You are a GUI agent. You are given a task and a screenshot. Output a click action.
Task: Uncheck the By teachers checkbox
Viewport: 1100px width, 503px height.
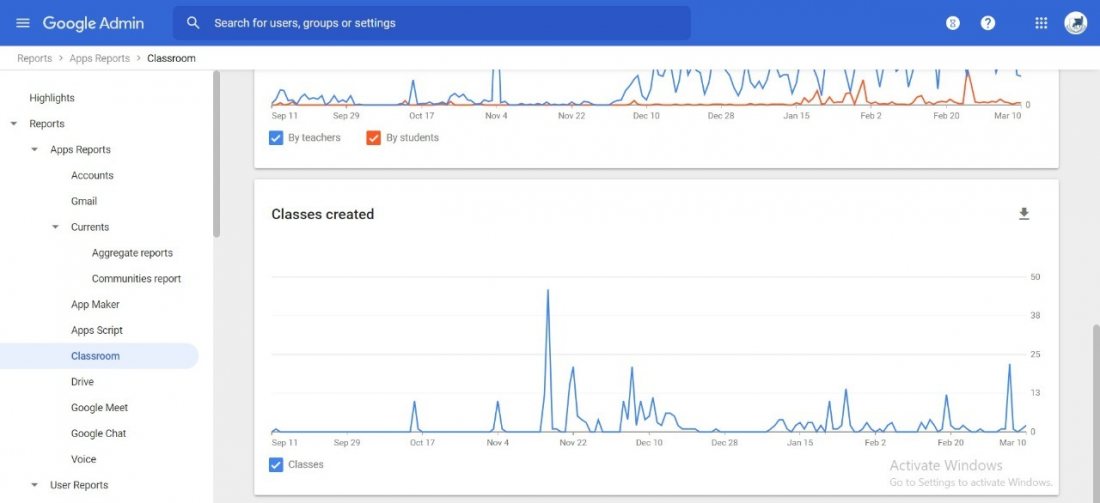[x=276, y=138]
